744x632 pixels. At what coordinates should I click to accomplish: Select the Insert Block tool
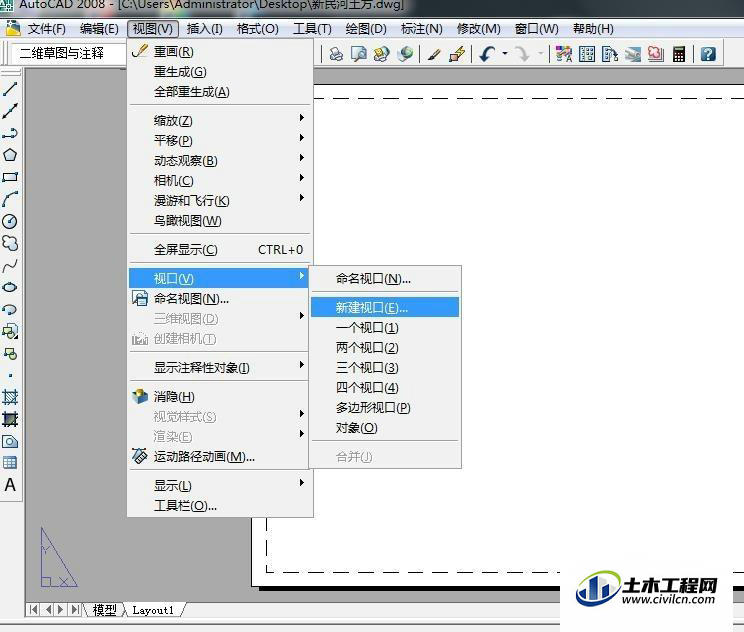10,331
